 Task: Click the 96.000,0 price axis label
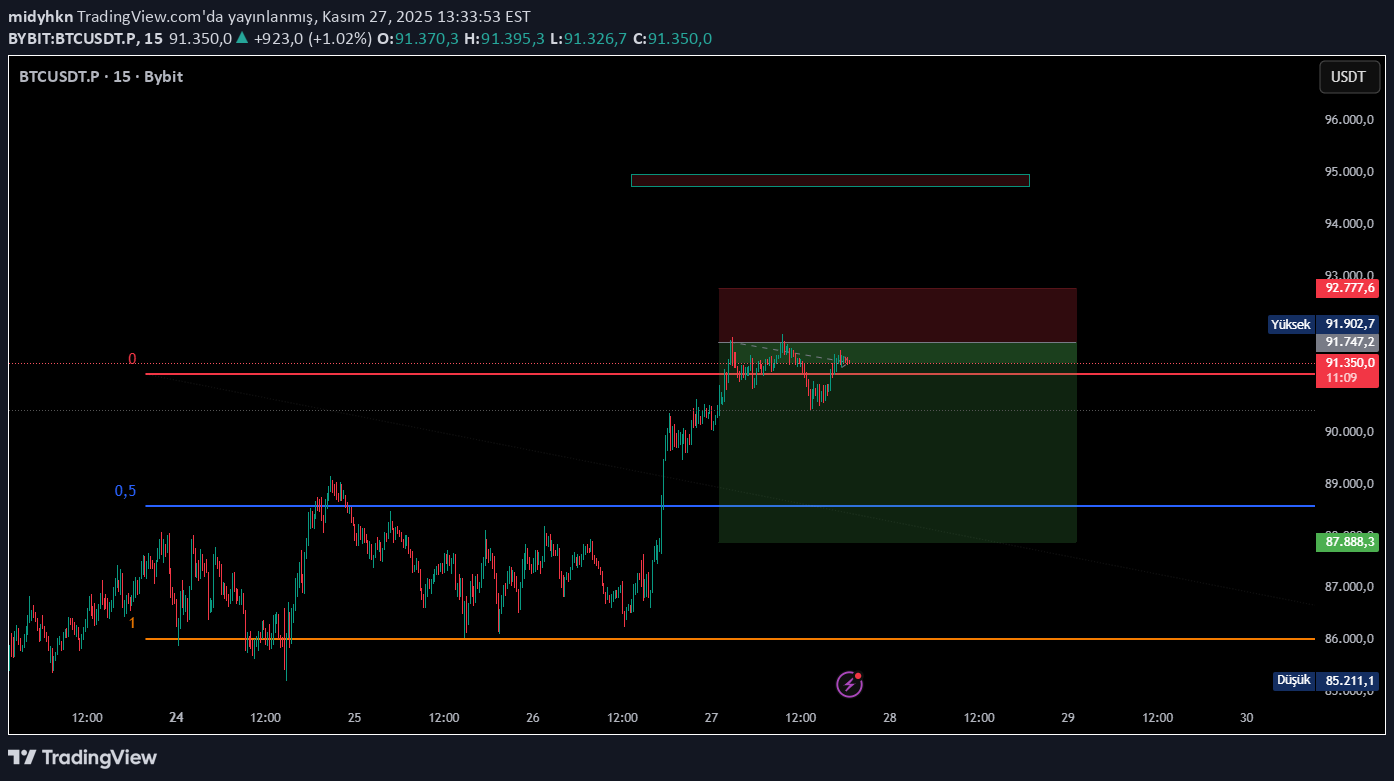[1349, 120]
